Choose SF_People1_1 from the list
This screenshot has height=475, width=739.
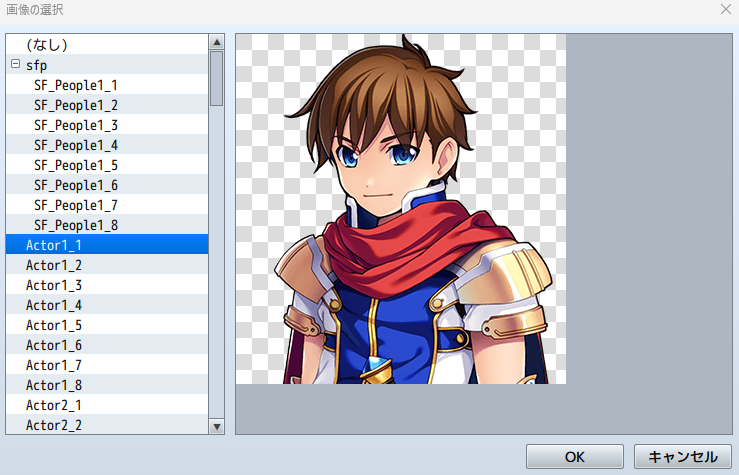point(76,85)
